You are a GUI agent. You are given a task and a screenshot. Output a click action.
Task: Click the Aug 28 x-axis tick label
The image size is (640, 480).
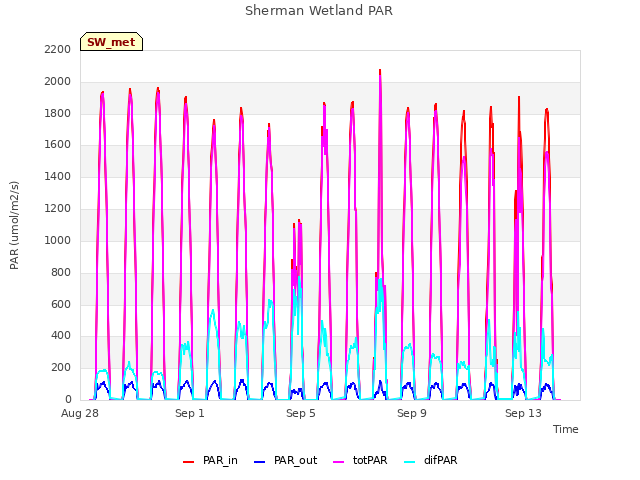tap(80, 413)
